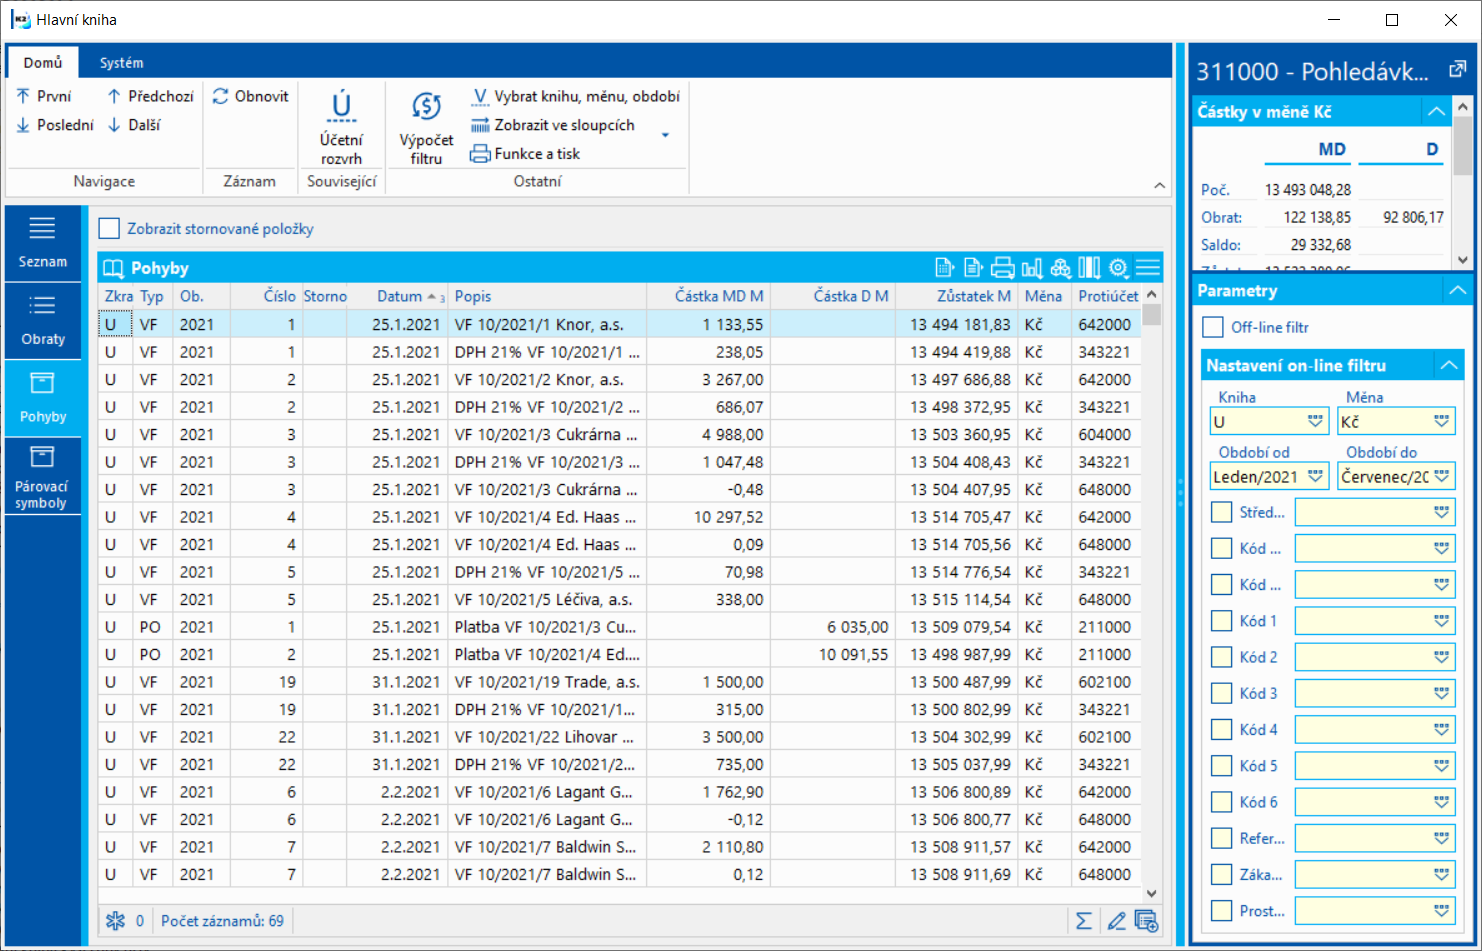Screen dimensions: 1482x951
Task: Open the Měna dropdown
Action: 1441,422
